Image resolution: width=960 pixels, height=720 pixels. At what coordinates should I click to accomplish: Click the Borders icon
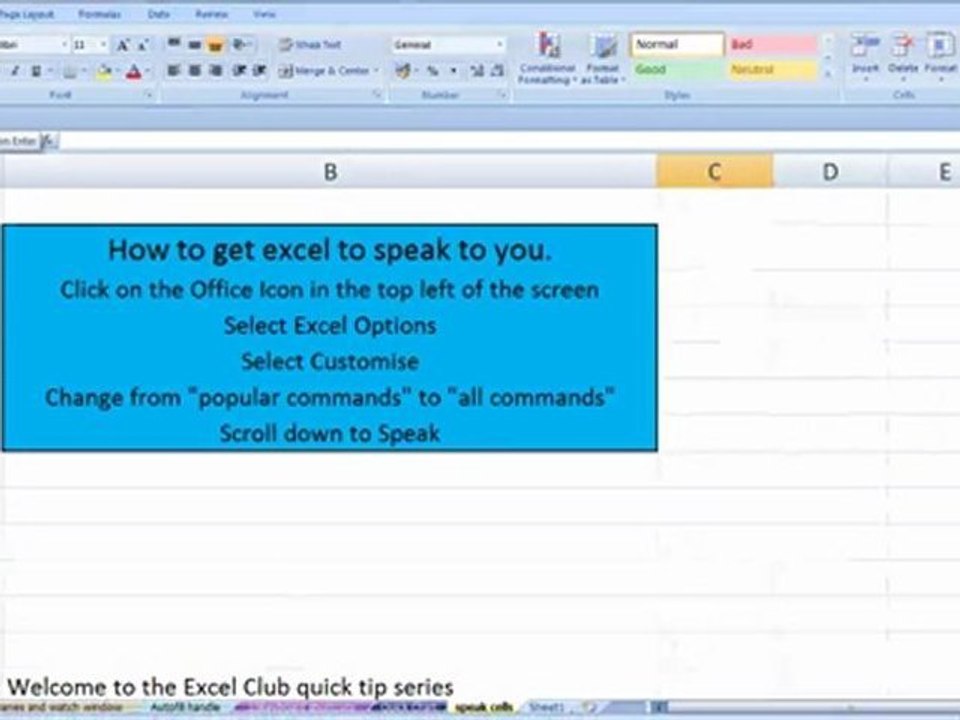70,72
